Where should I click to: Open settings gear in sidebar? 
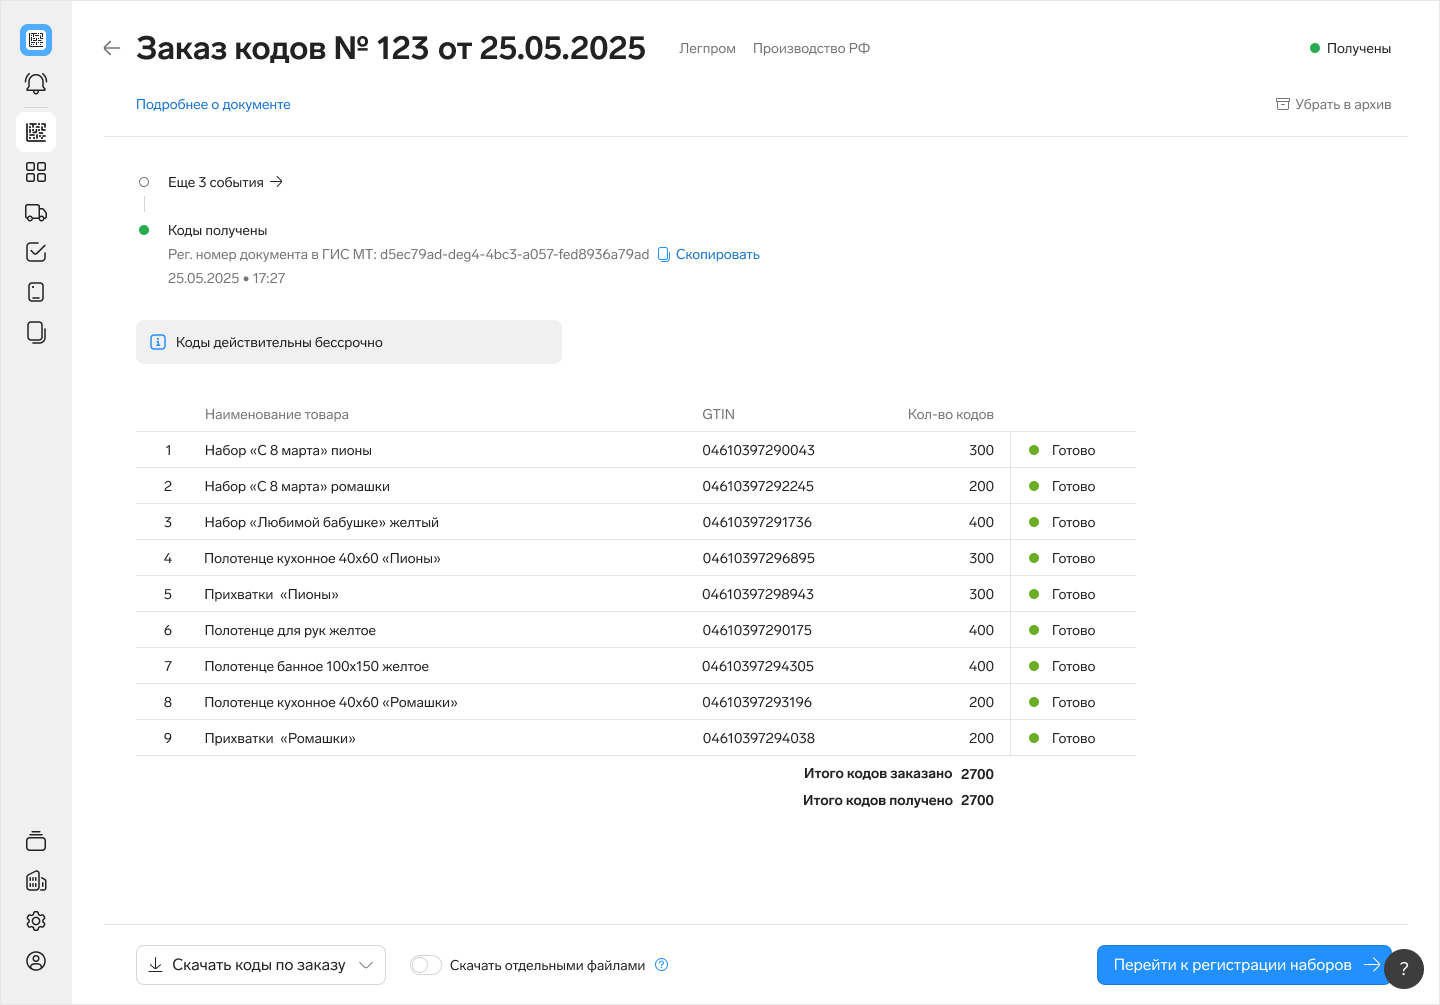point(36,921)
